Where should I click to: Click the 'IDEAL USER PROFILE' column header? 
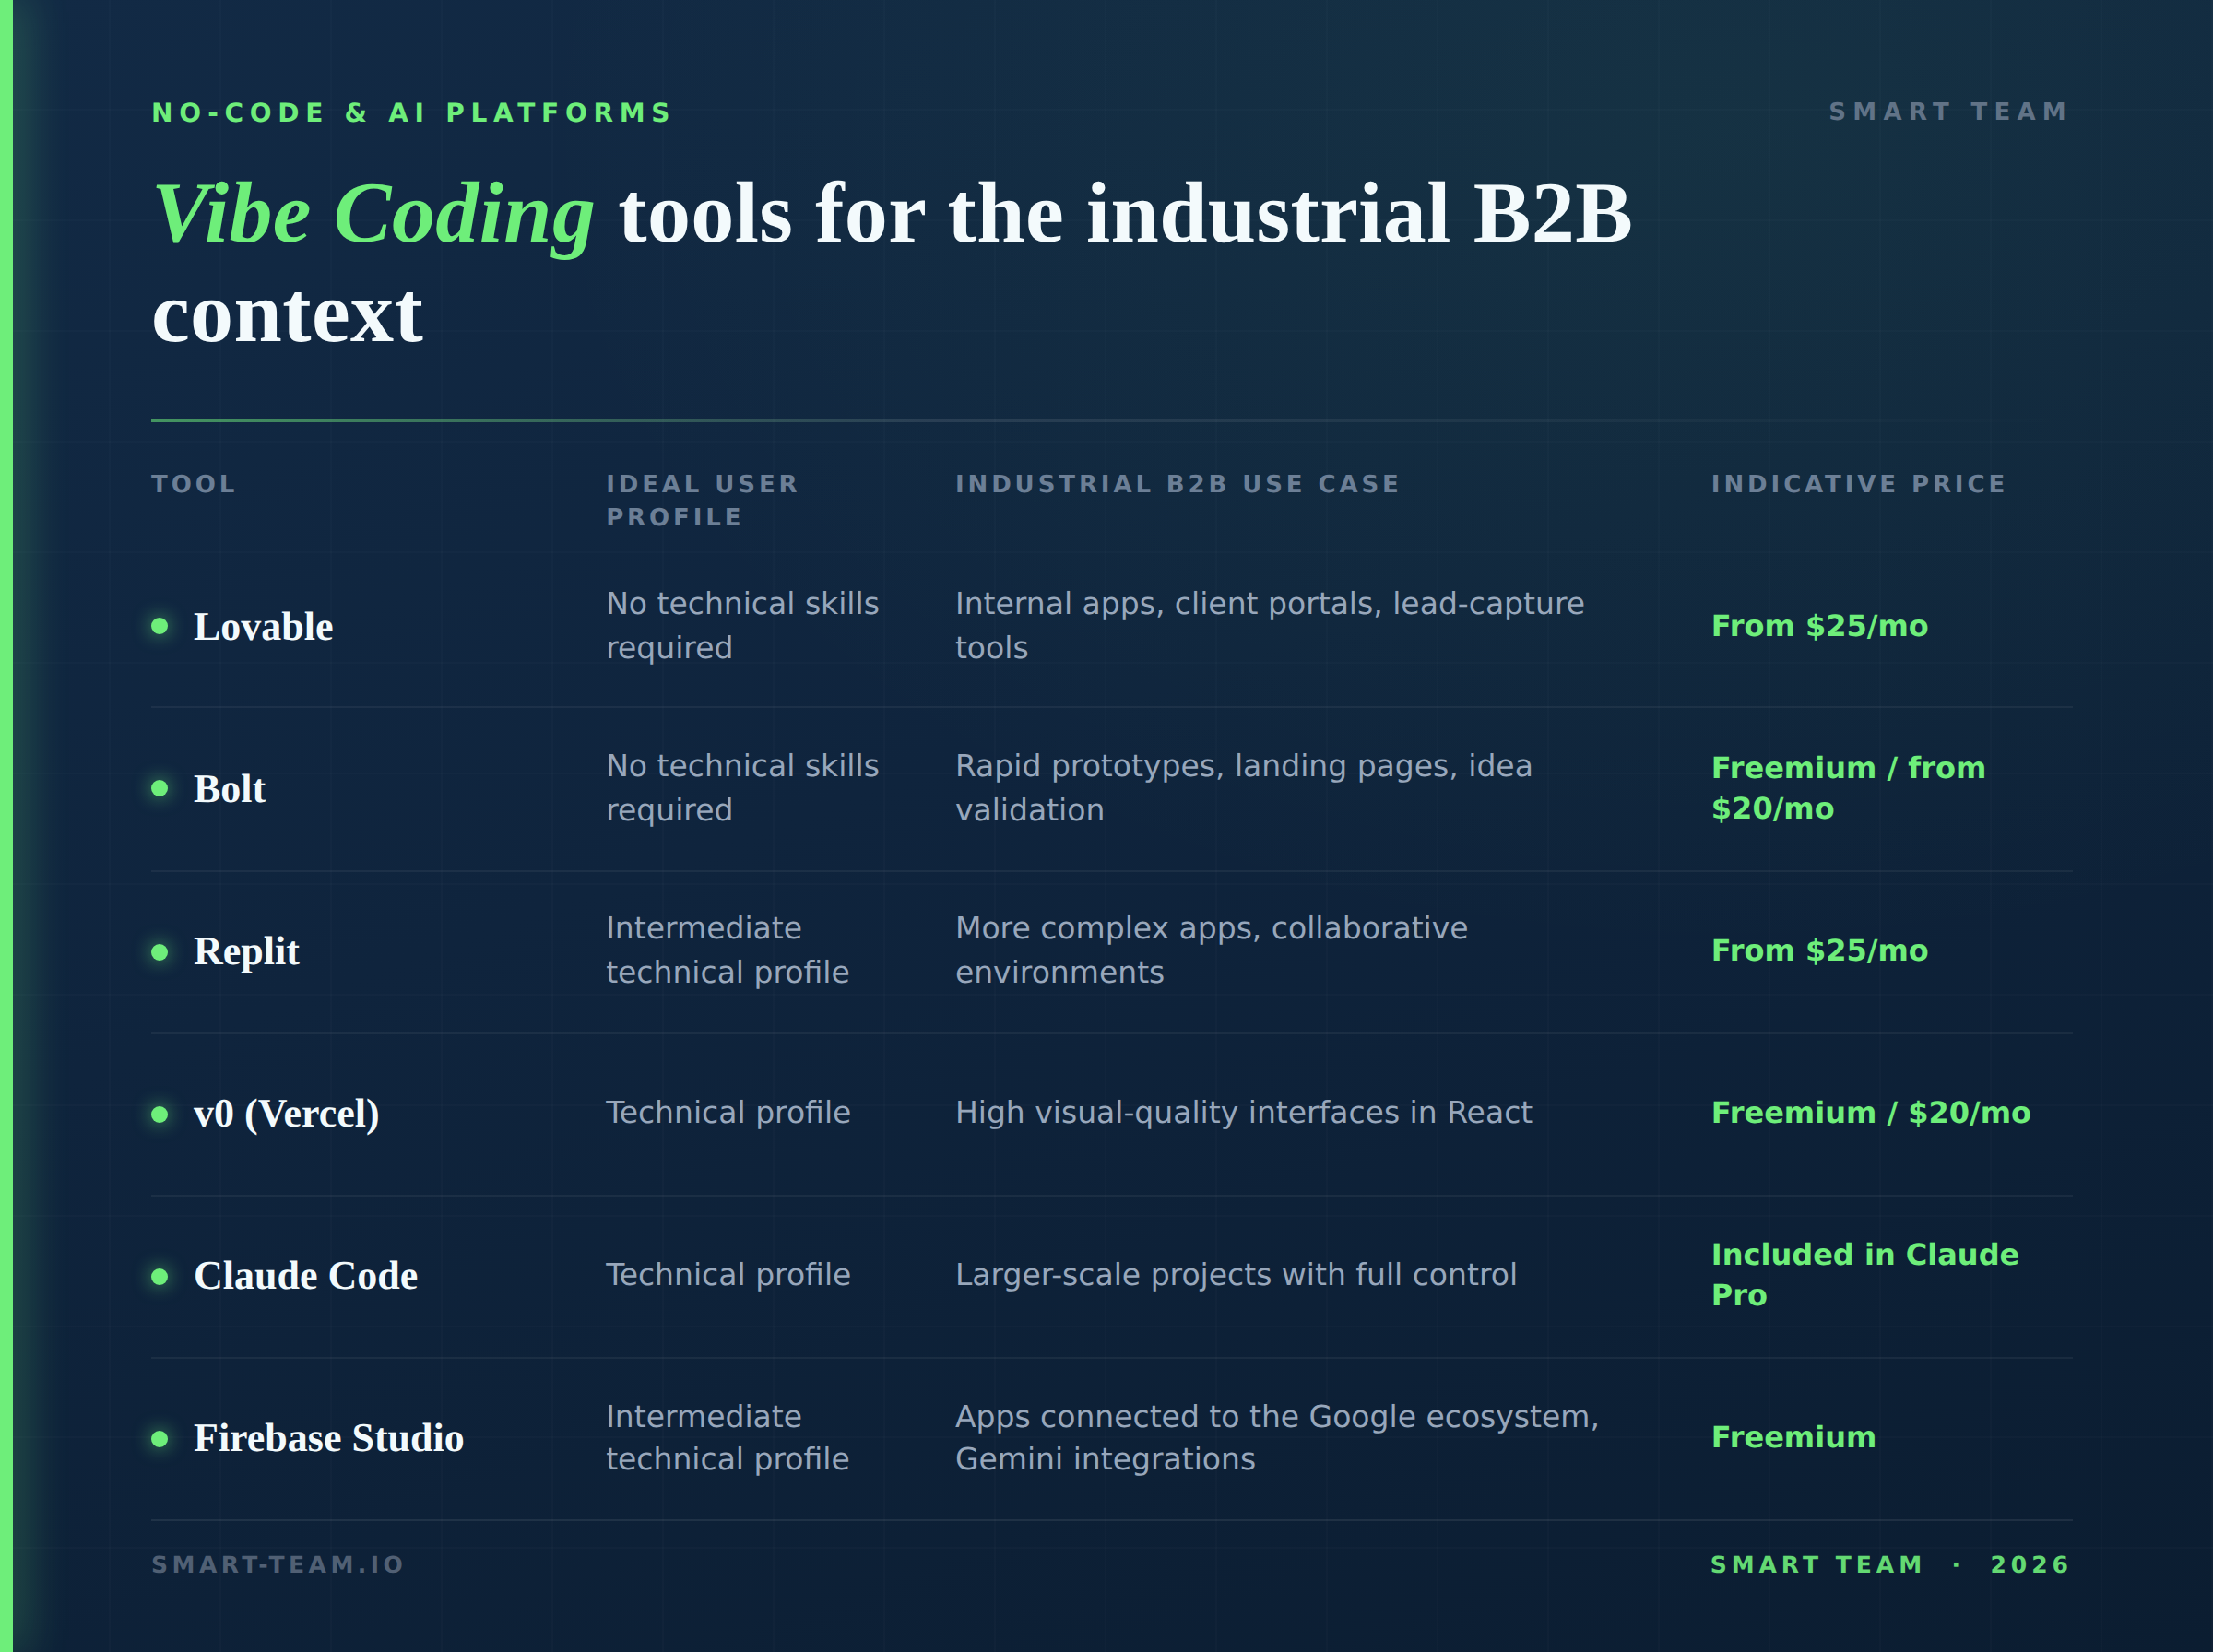[x=702, y=500]
